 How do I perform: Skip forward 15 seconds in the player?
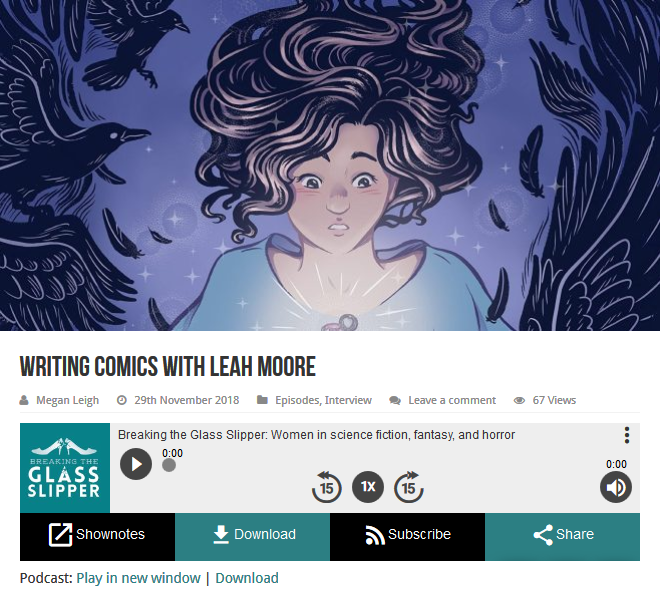pos(409,487)
